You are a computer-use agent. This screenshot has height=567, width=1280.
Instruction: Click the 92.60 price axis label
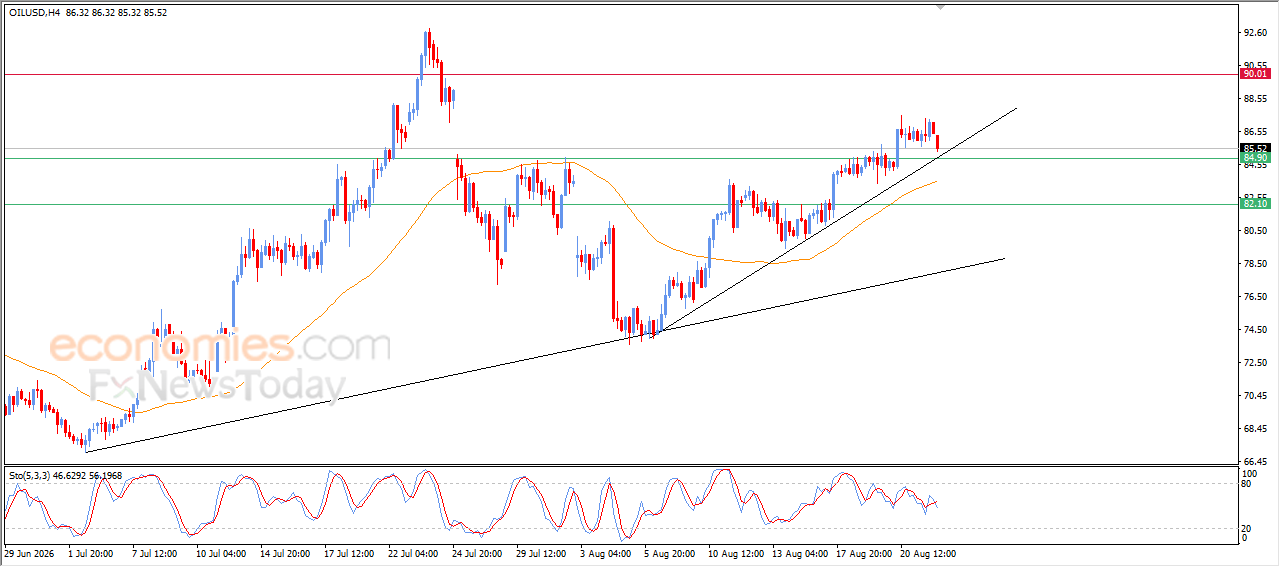click(x=1254, y=33)
